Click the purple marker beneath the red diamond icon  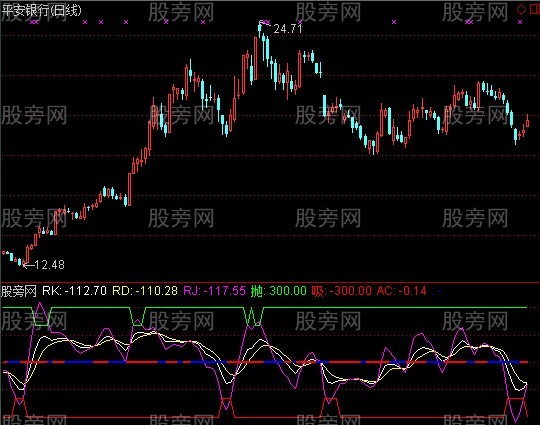(x=520, y=22)
